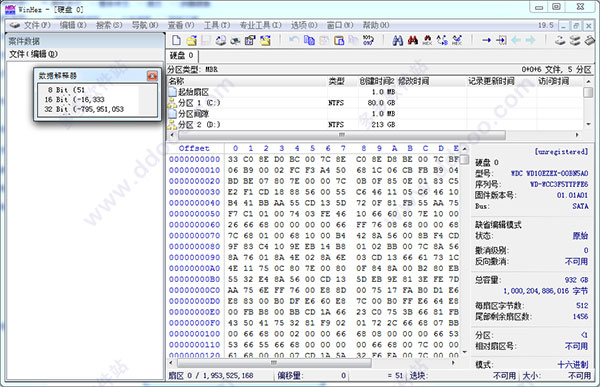600x387 pixels.
Task: Click the Offset column header
Action: click(x=194, y=149)
